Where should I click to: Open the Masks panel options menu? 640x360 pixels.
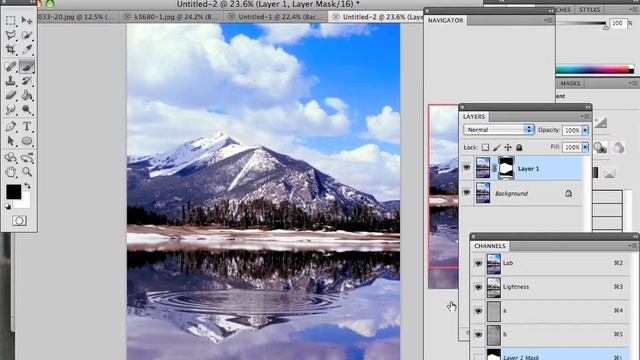point(633,83)
